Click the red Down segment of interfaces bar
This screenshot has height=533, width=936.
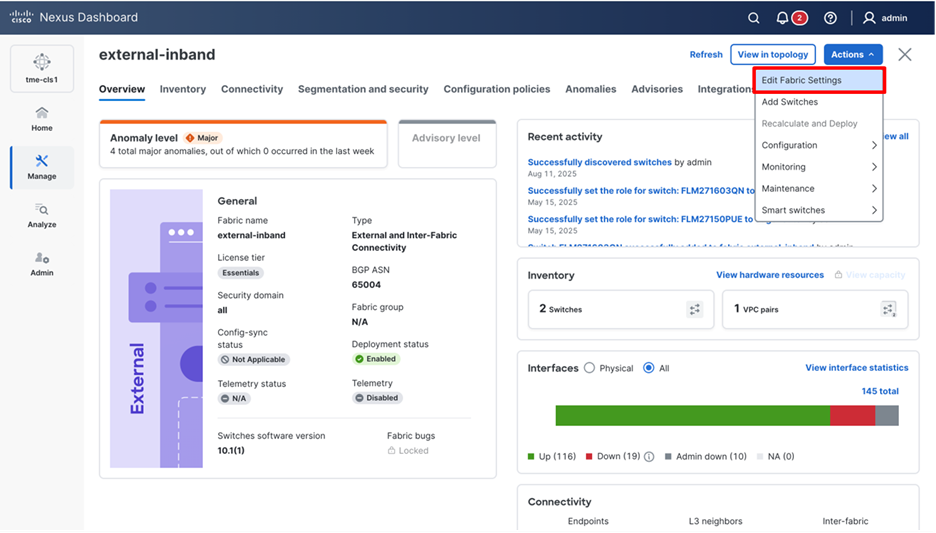point(852,415)
